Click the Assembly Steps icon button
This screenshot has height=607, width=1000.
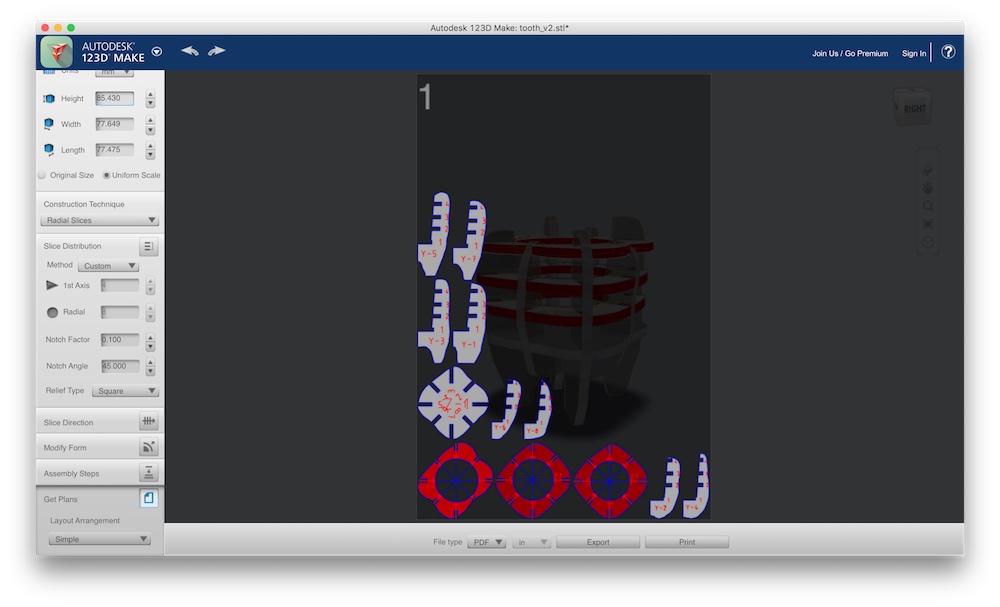(x=149, y=472)
